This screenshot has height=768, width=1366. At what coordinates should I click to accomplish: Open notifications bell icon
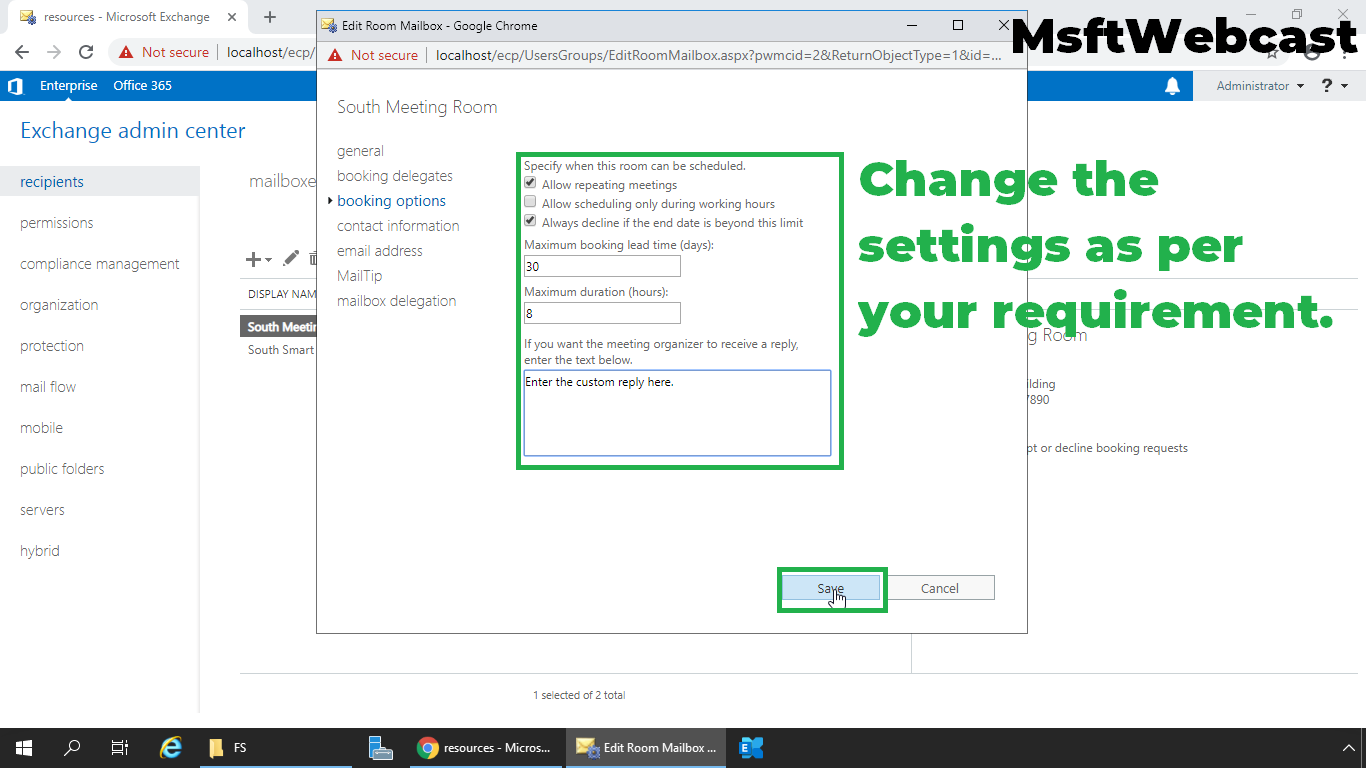click(1172, 86)
